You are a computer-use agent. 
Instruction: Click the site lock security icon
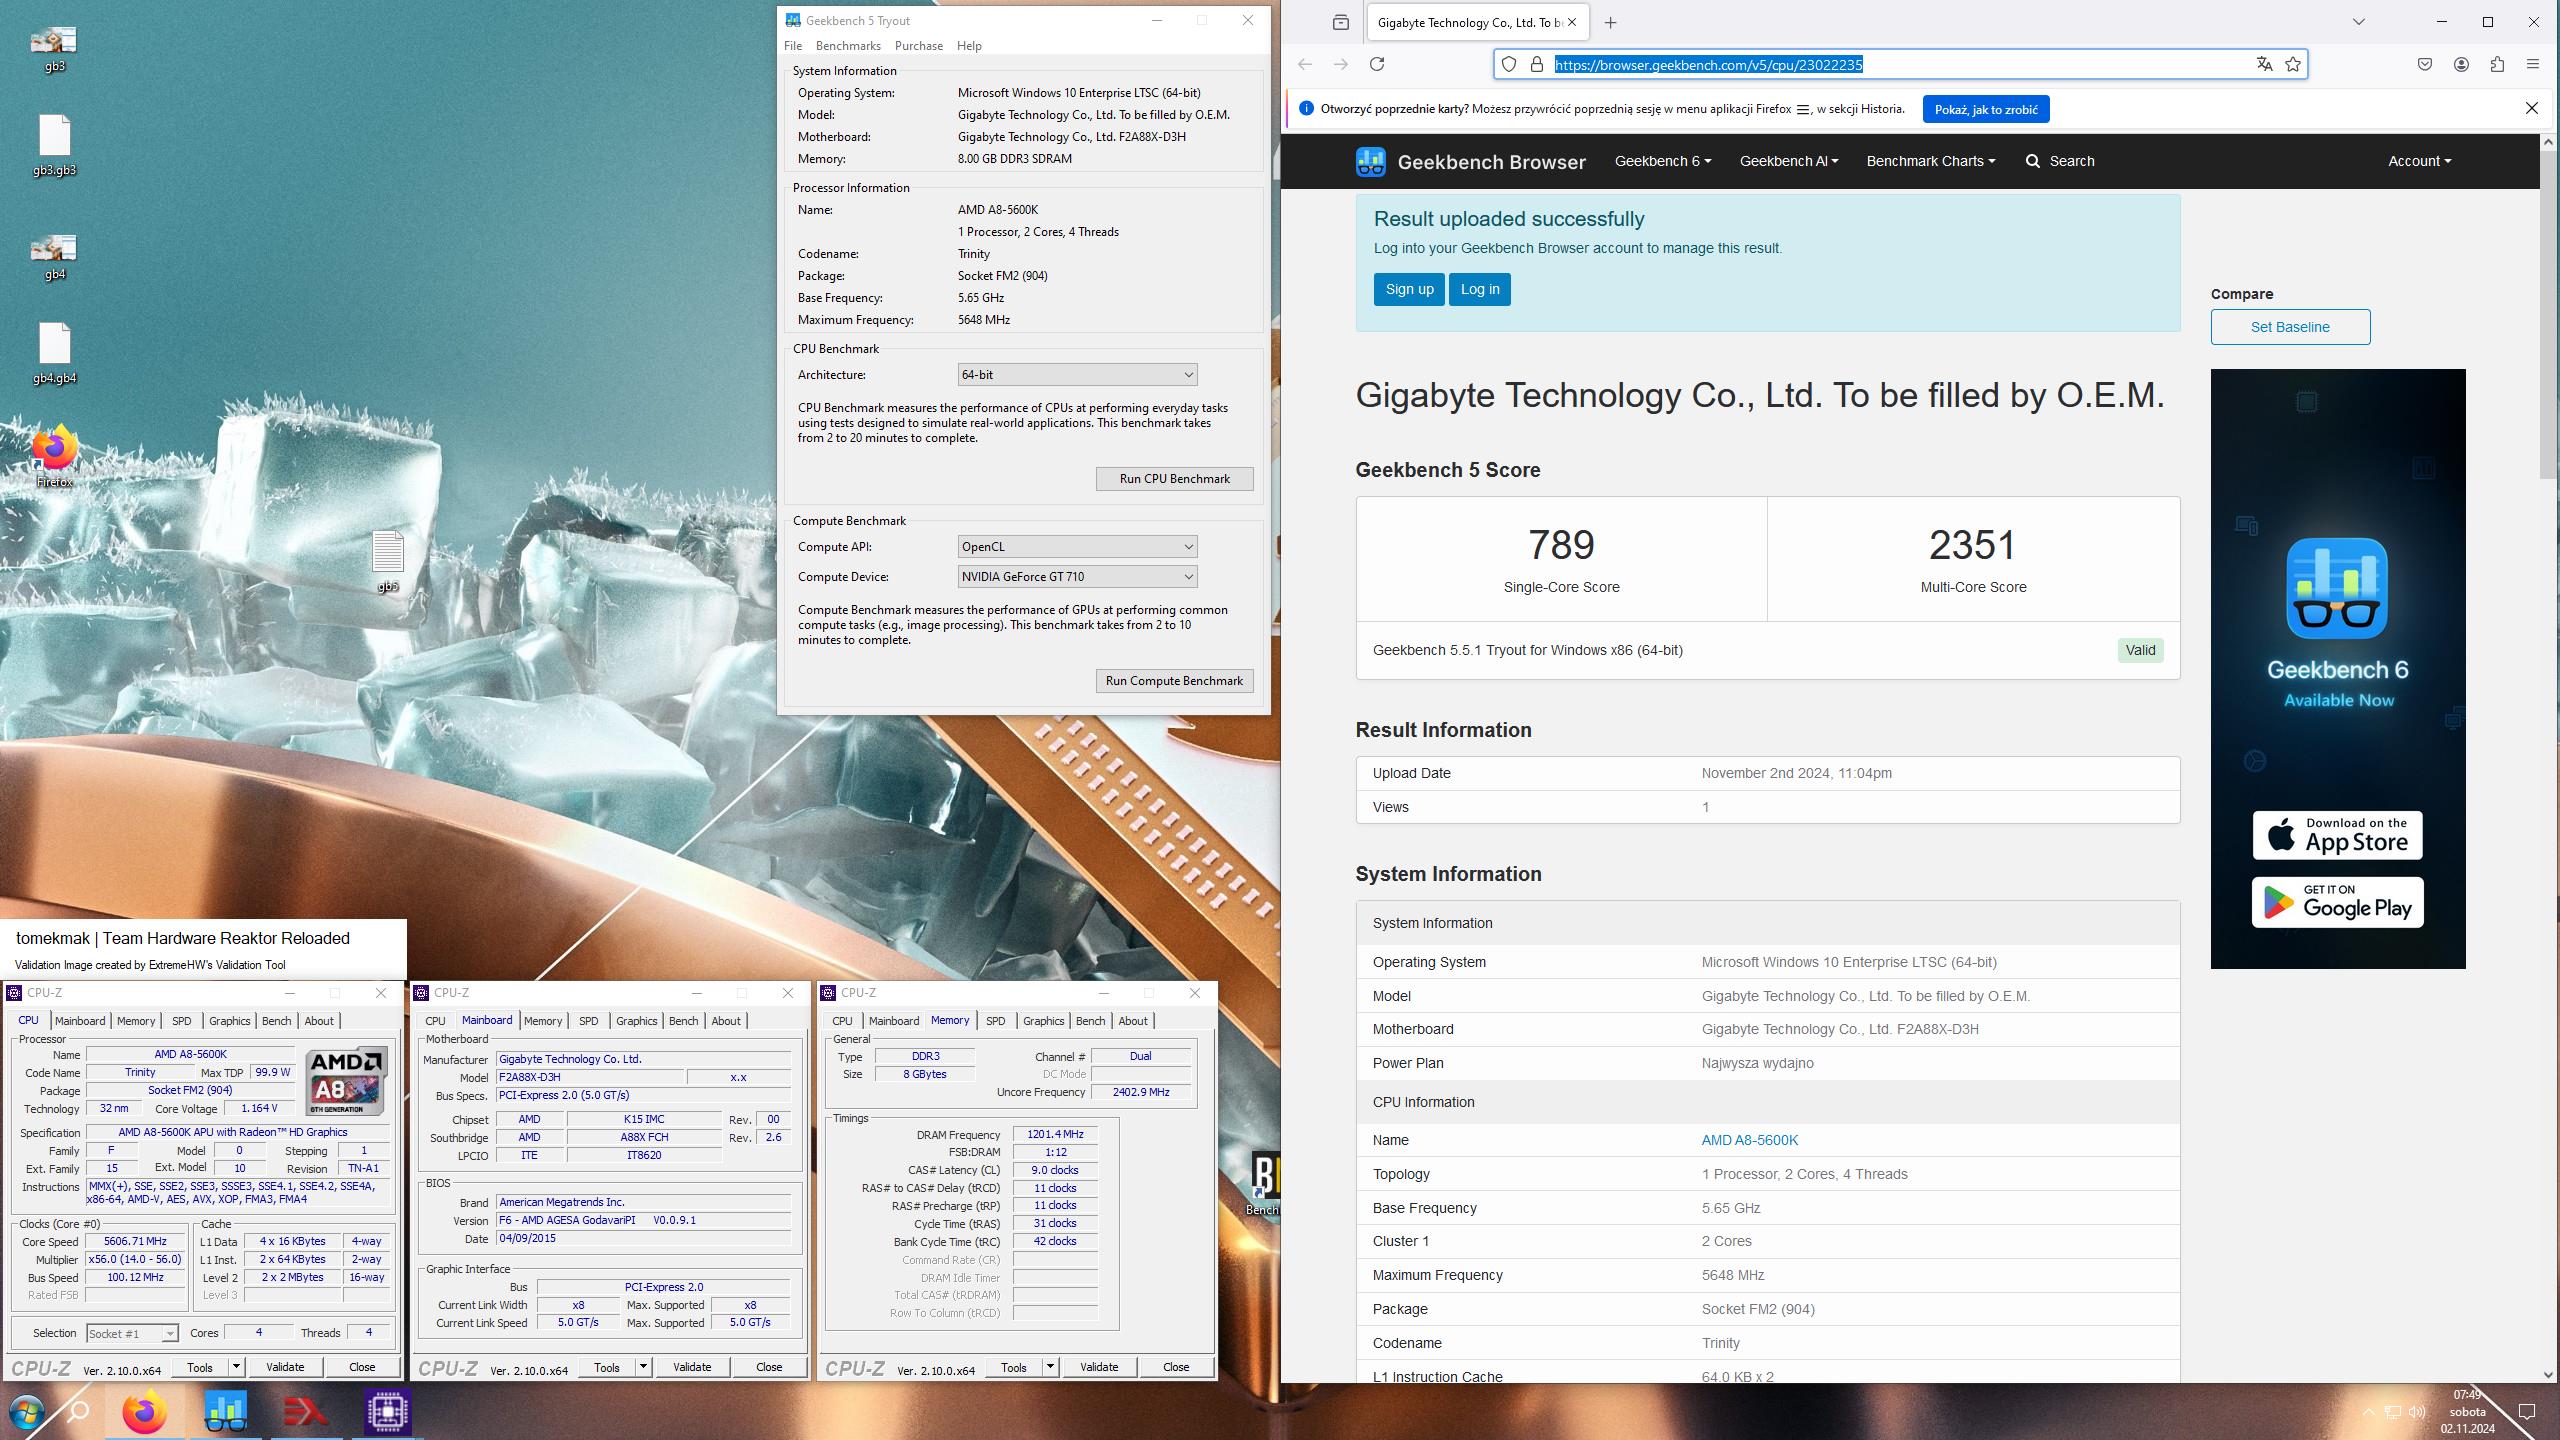[x=1537, y=64]
